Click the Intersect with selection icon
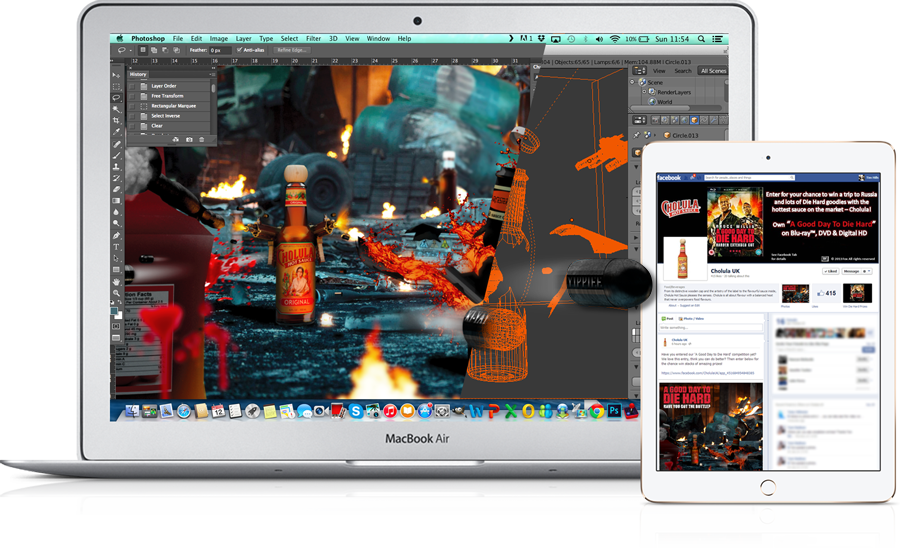Image resolution: width=900 pixels, height=548 pixels. 176,50
